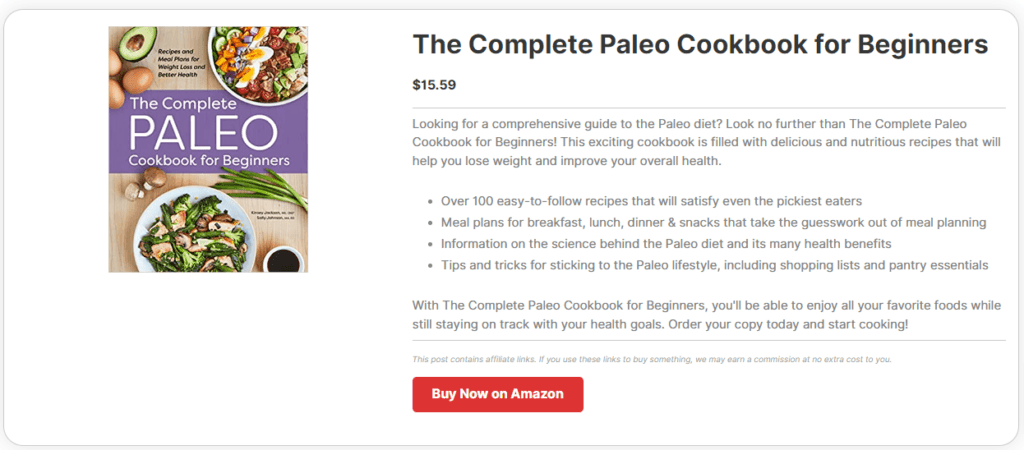Click the Buy Now on Amazon button

(x=497, y=394)
